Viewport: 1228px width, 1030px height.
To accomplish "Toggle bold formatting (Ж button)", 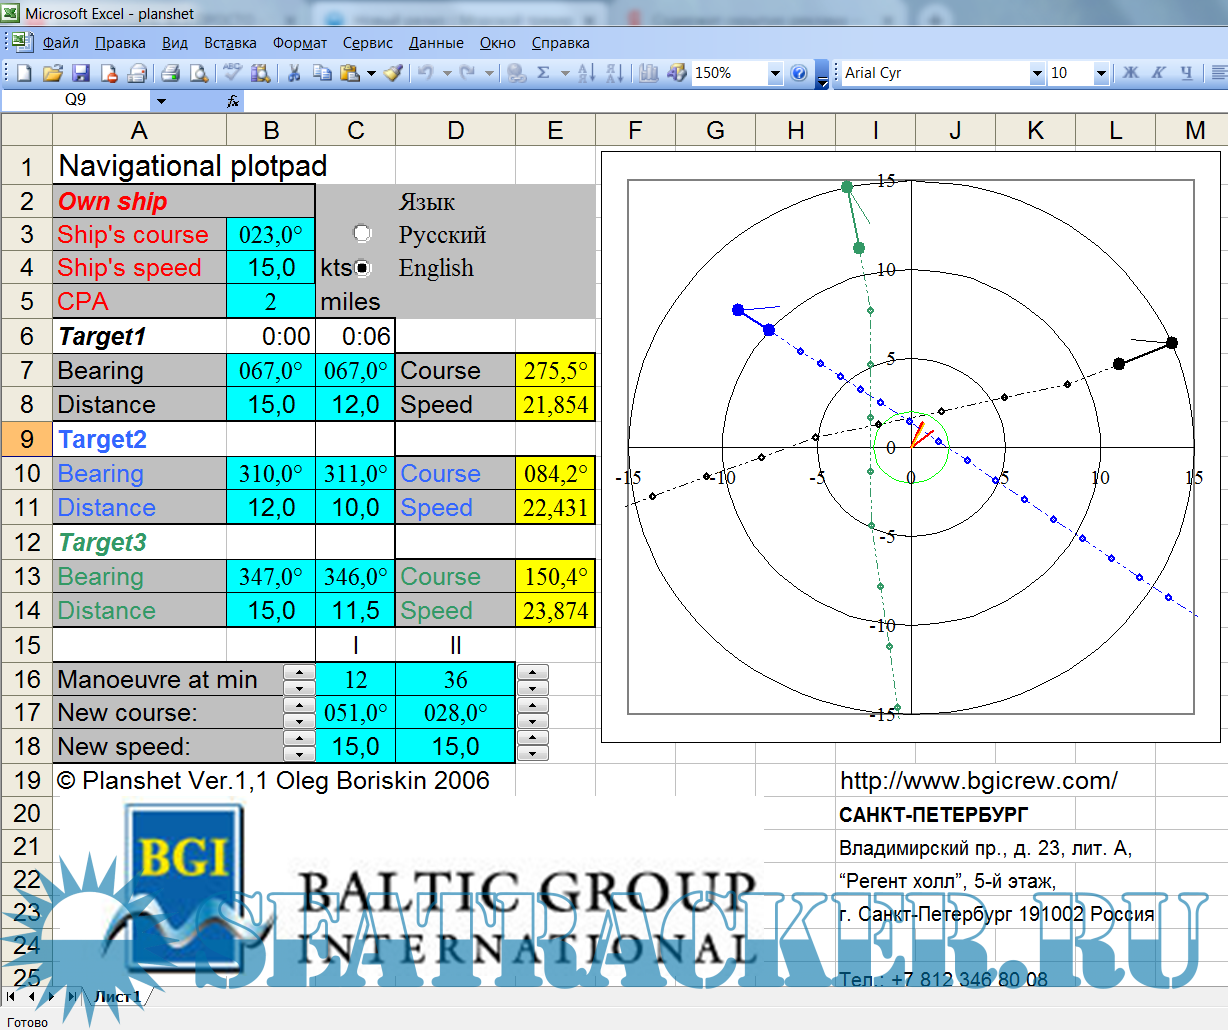I will pos(1131,73).
